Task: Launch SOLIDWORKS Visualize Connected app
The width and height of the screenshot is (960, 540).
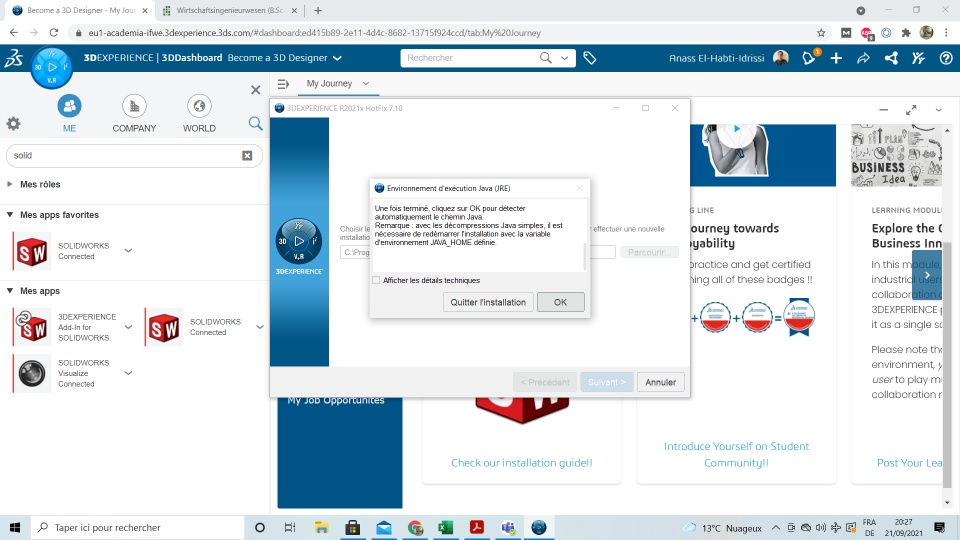Action: click(32, 373)
